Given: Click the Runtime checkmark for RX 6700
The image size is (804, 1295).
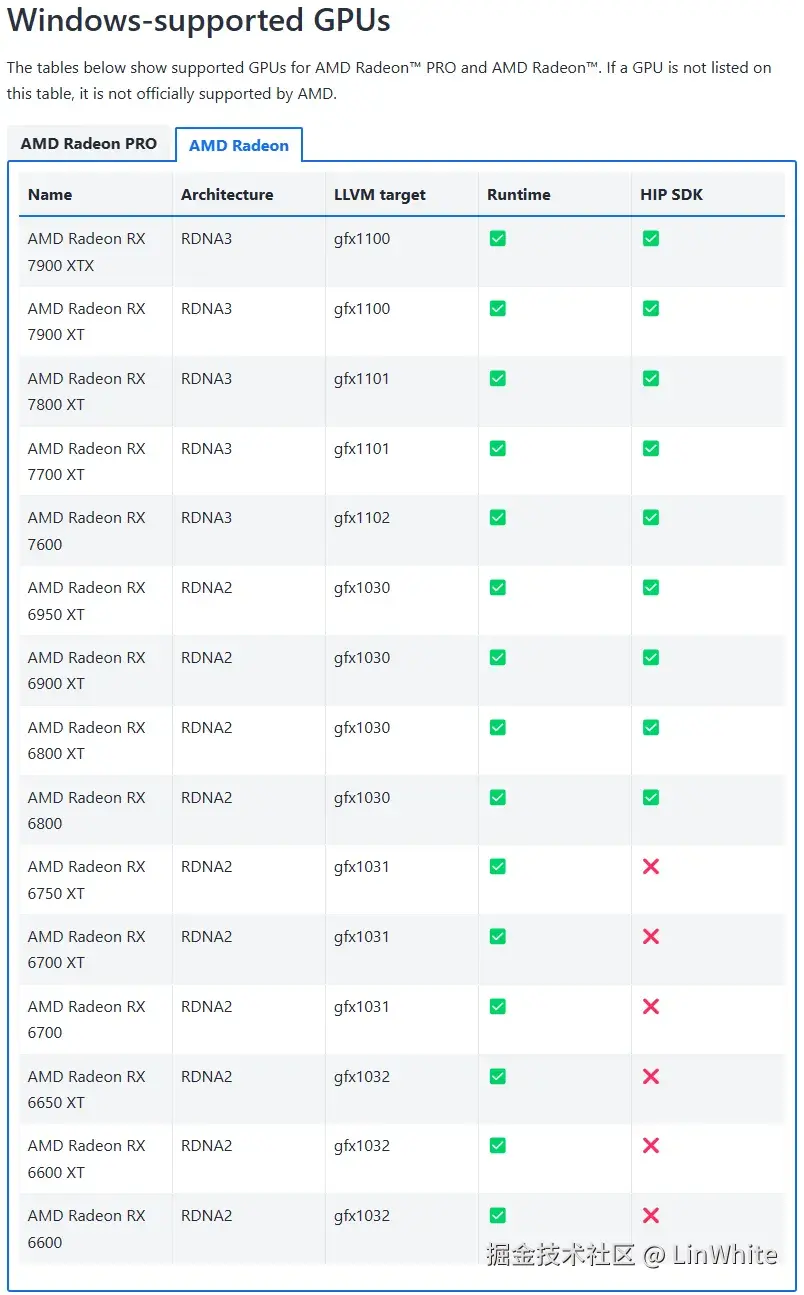Looking at the screenshot, I should (497, 1007).
